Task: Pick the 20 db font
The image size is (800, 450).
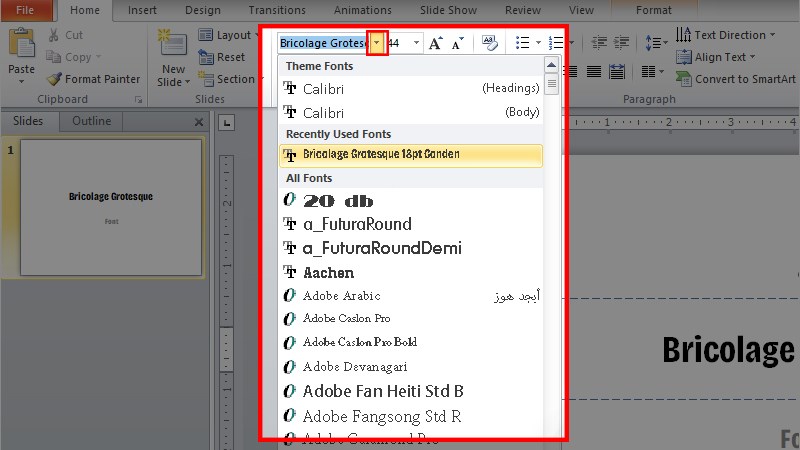Action: click(x=411, y=200)
